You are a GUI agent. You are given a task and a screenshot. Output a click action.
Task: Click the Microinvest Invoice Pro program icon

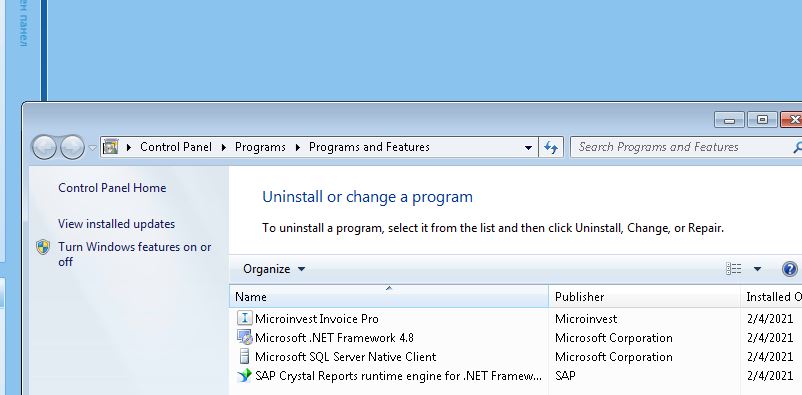(x=244, y=318)
